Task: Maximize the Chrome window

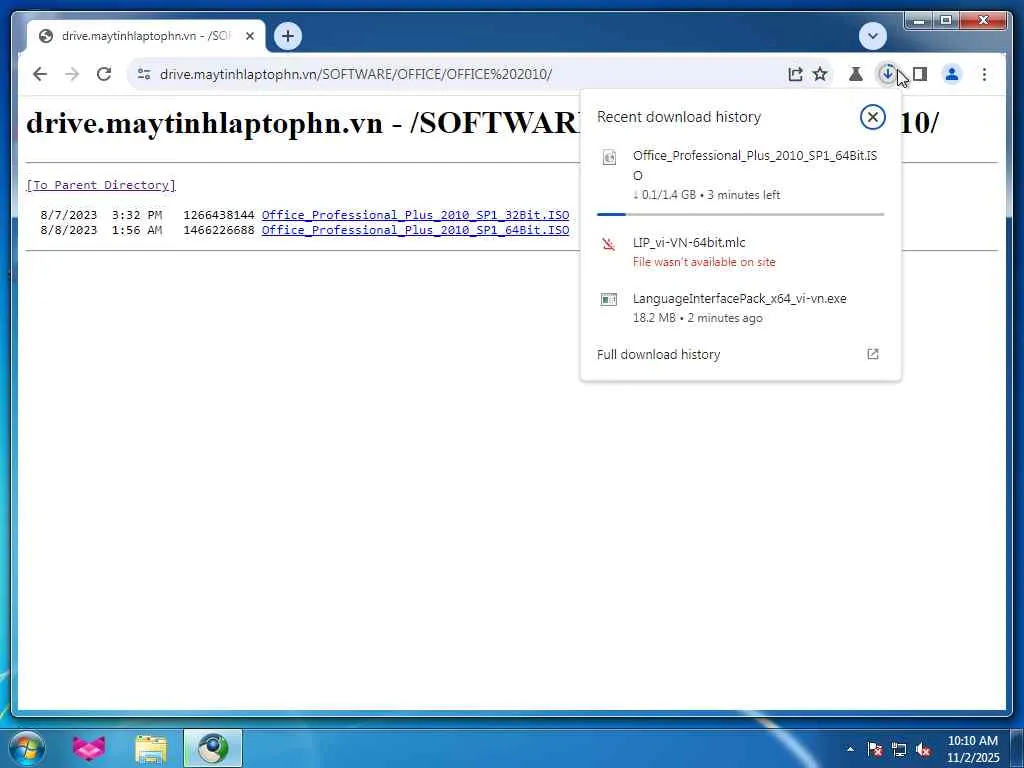Action: [946, 20]
